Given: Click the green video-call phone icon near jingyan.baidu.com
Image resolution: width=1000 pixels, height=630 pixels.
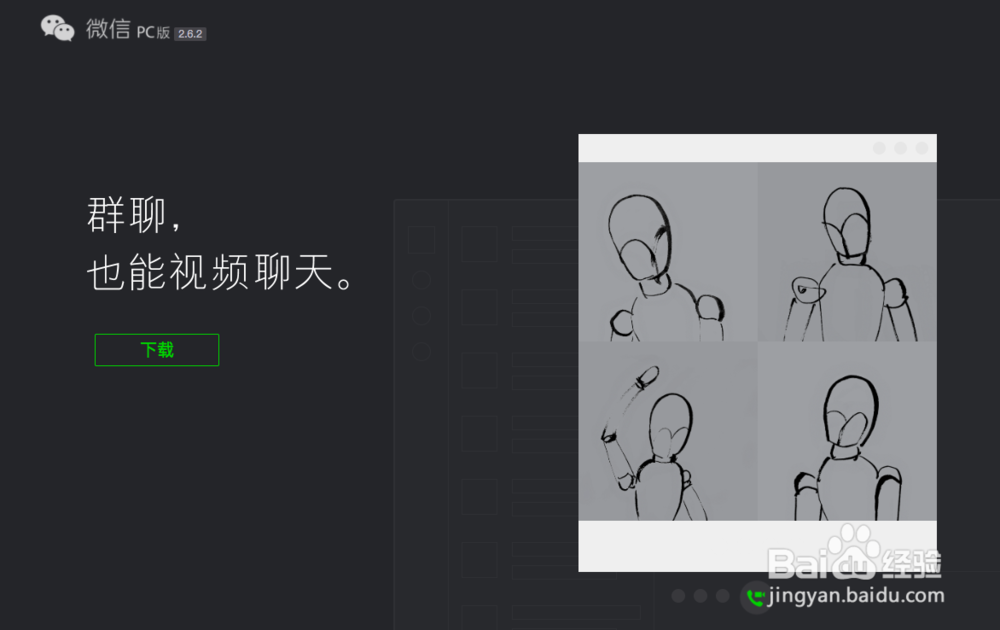Looking at the screenshot, I should 755,596.
